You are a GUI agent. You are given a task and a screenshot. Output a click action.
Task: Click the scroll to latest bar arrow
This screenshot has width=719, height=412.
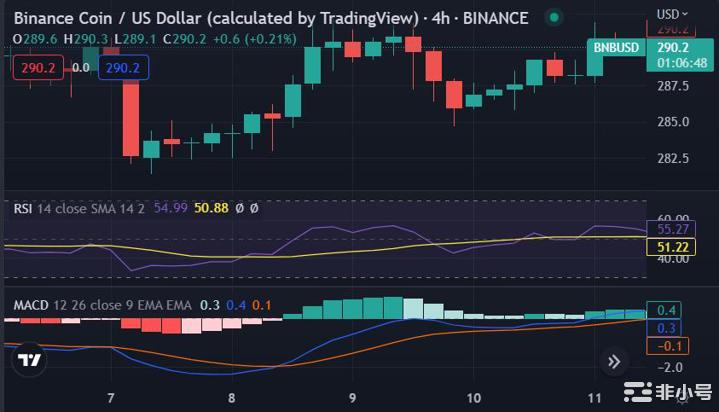[614, 361]
